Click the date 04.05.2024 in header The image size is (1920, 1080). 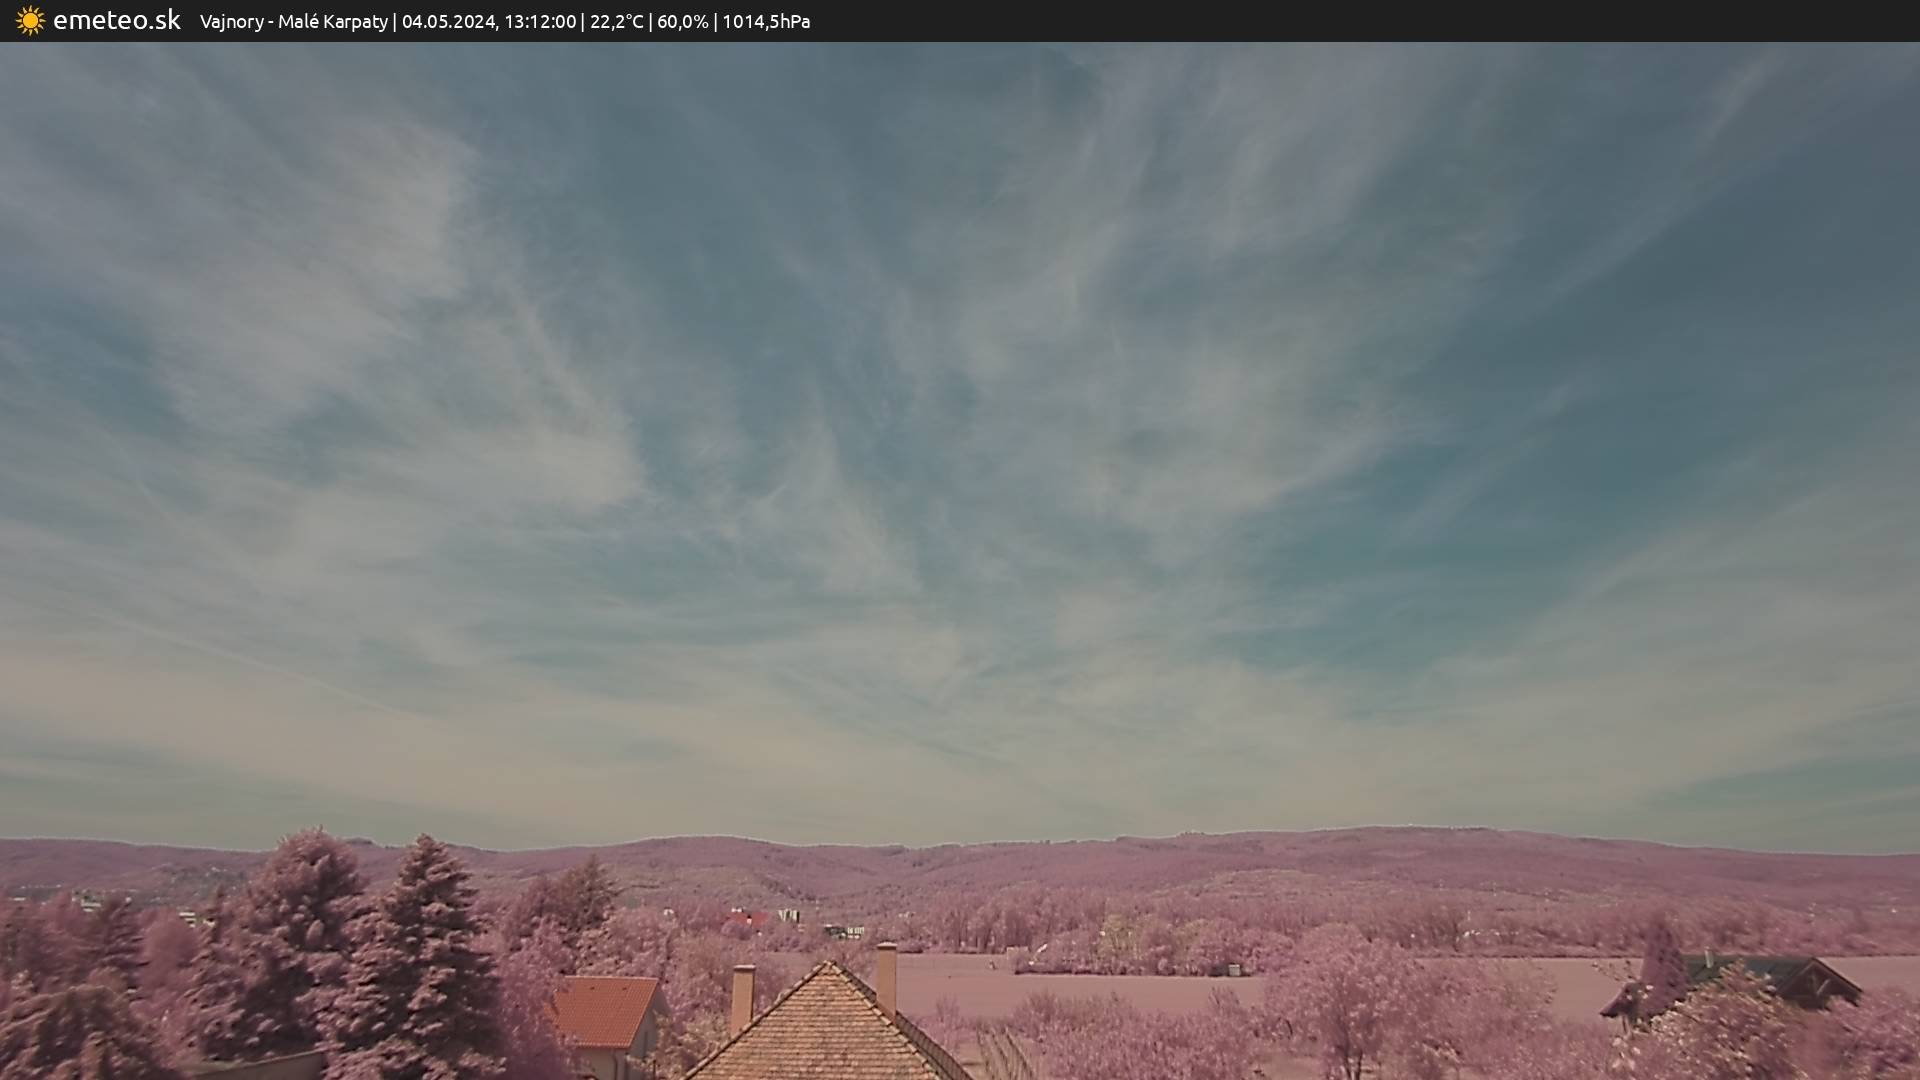coord(448,21)
